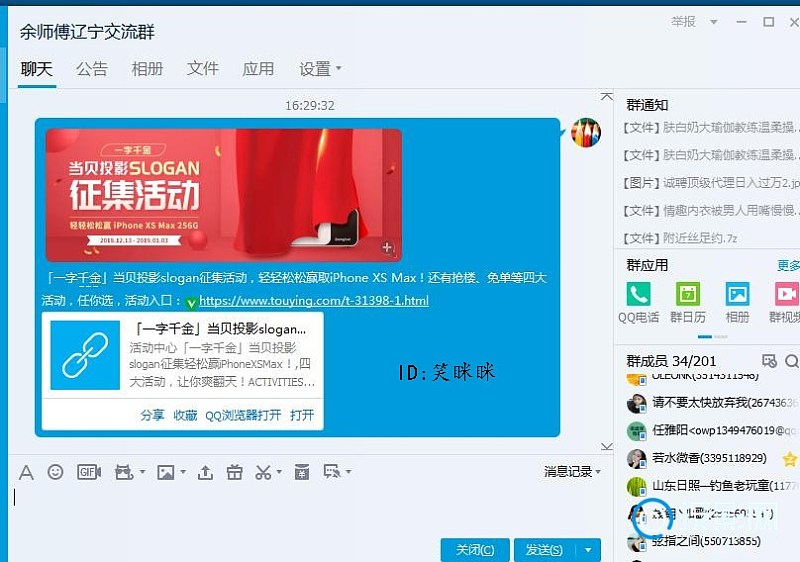Viewport: 800px width, 562px height.
Task: Click the star next to 若水微香
Action: 790,459
